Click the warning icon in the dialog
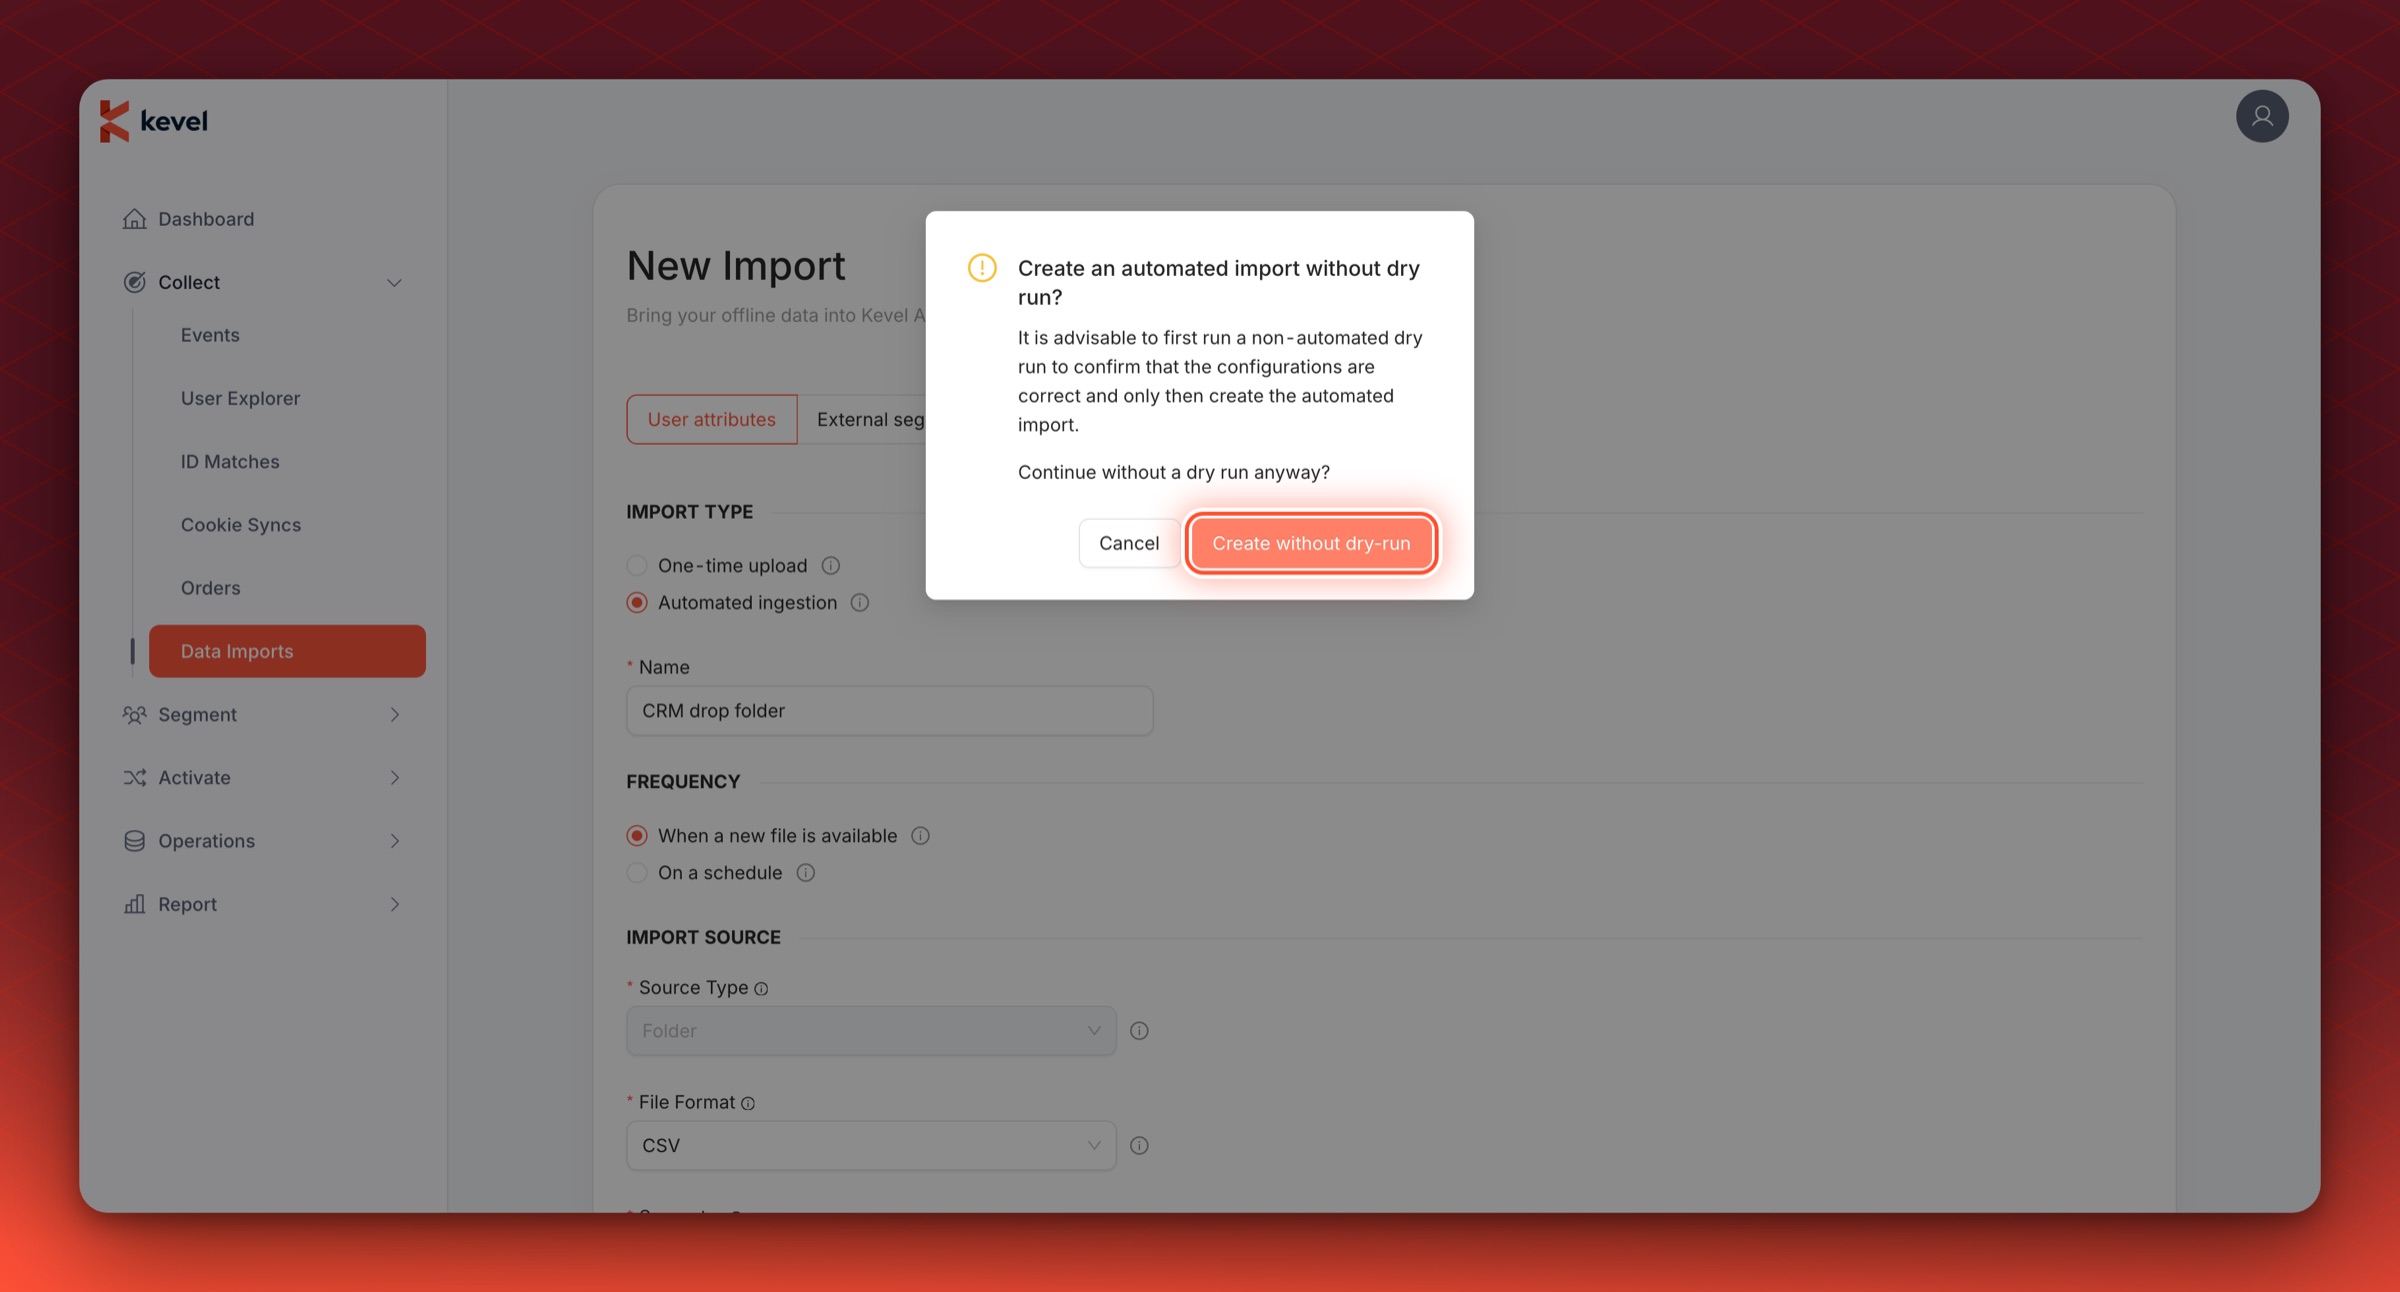Viewport: 2400px width, 1292px height. [982, 268]
